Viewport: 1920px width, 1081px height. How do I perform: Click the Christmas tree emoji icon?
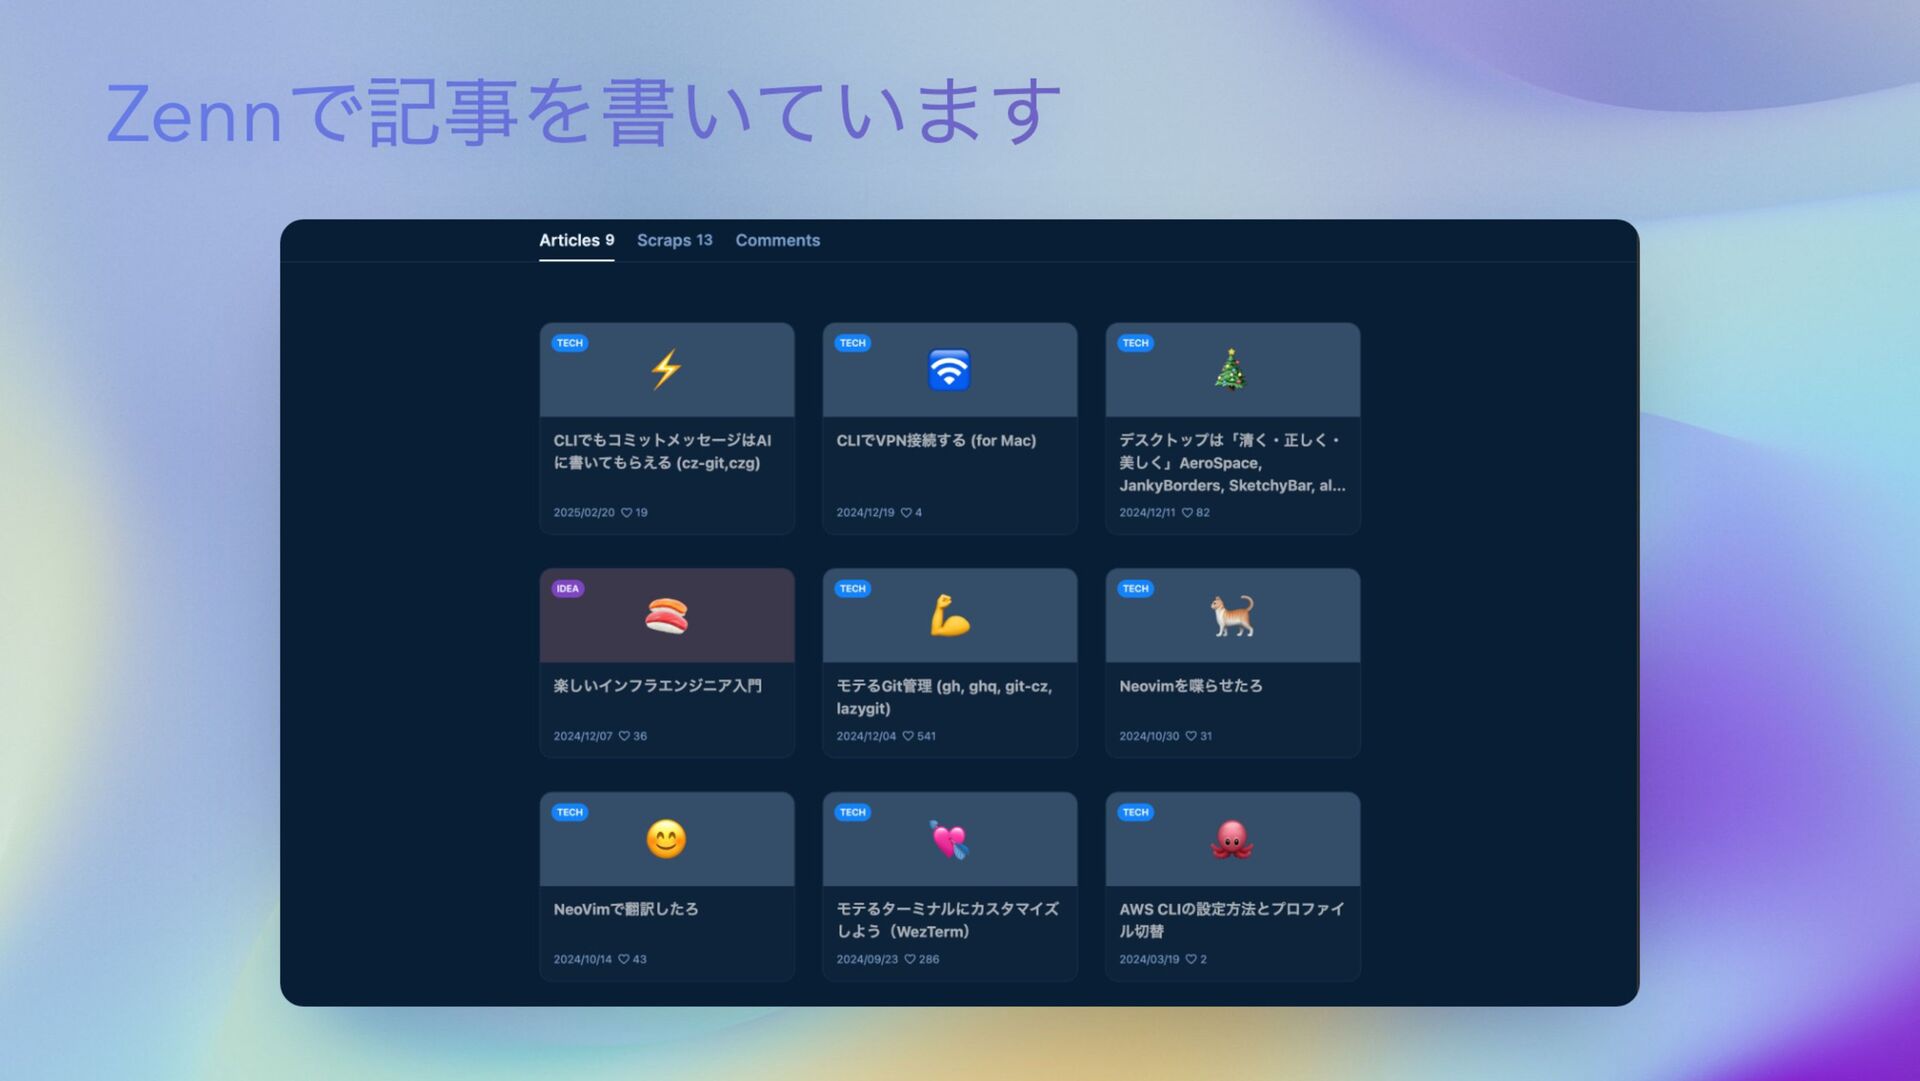coord(1231,370)
